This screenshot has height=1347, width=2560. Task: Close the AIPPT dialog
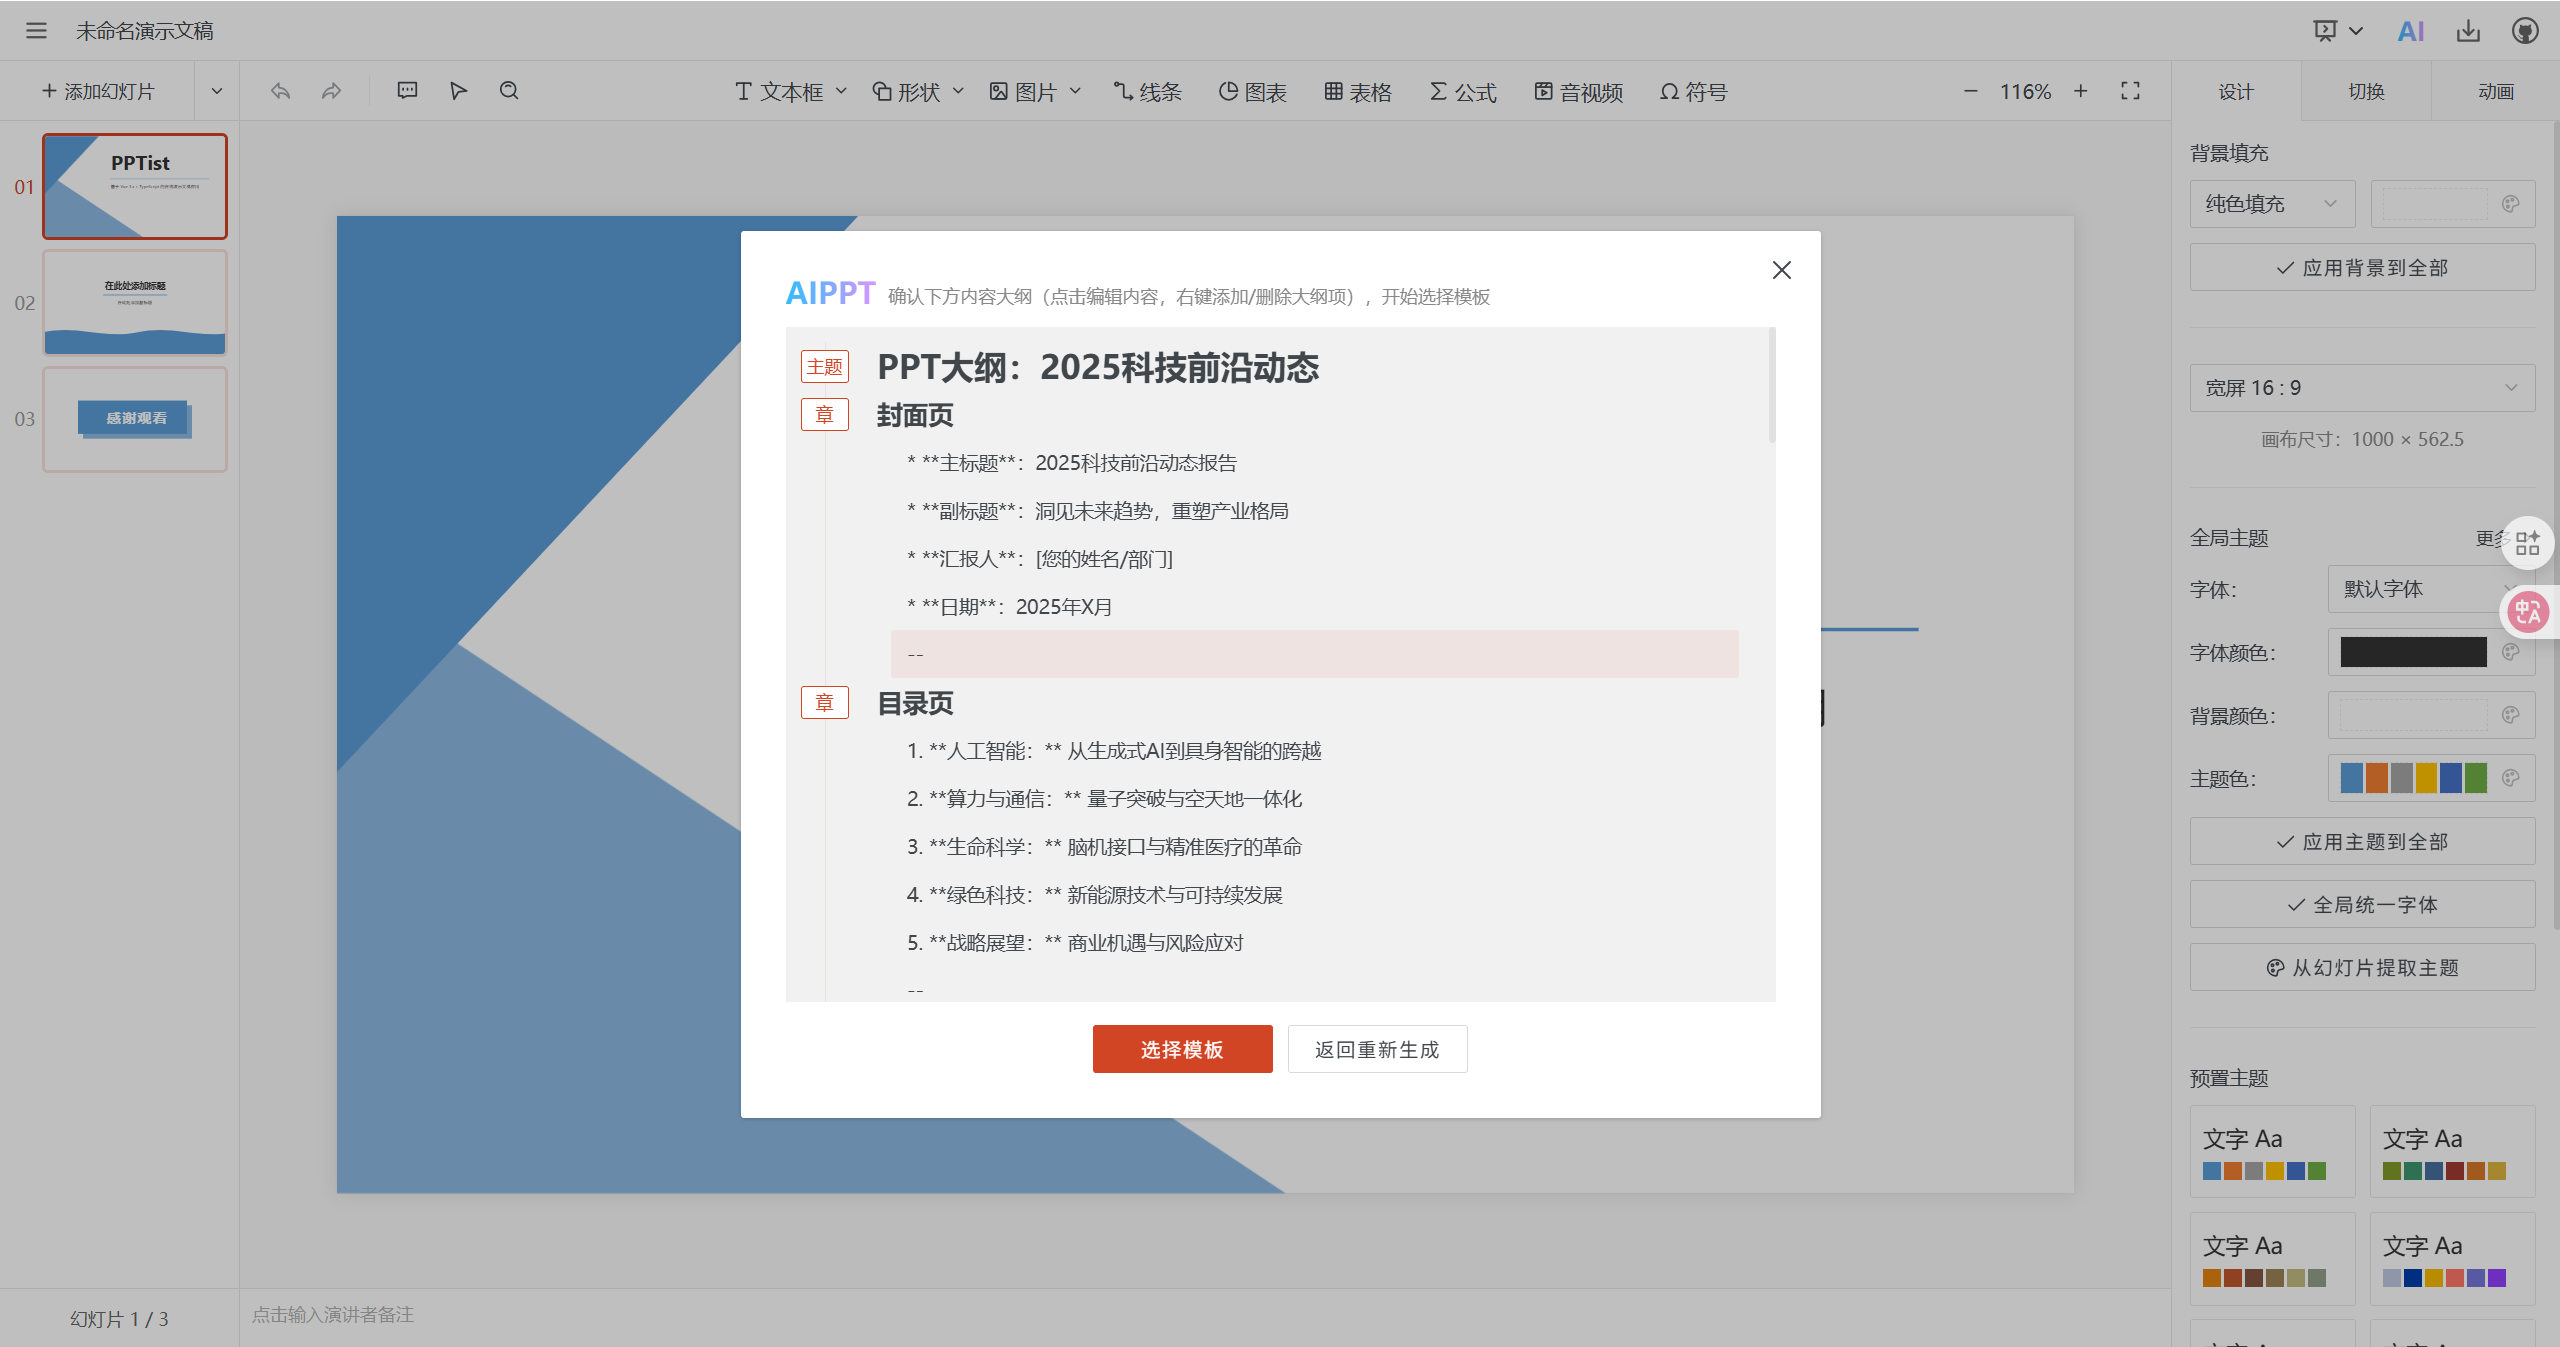point(1781,270)
